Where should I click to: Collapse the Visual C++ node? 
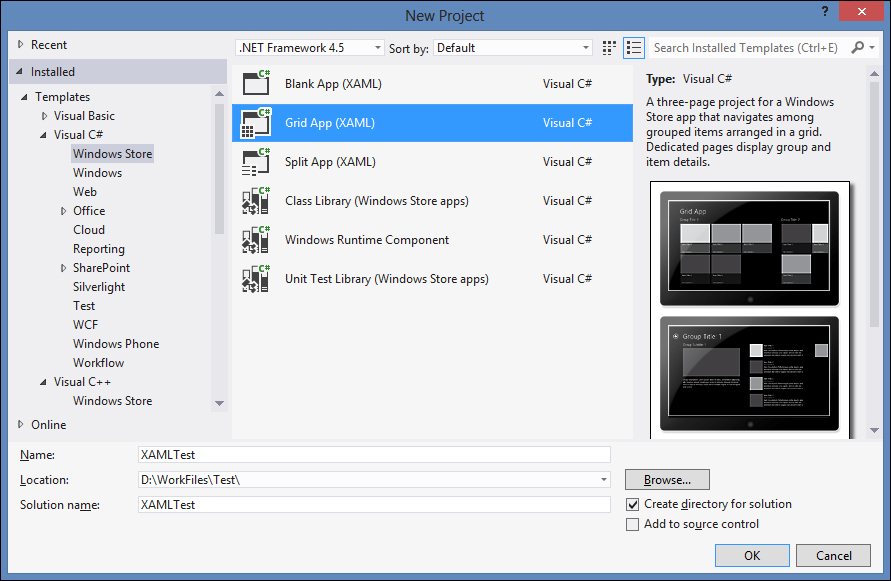click(43, 383)
